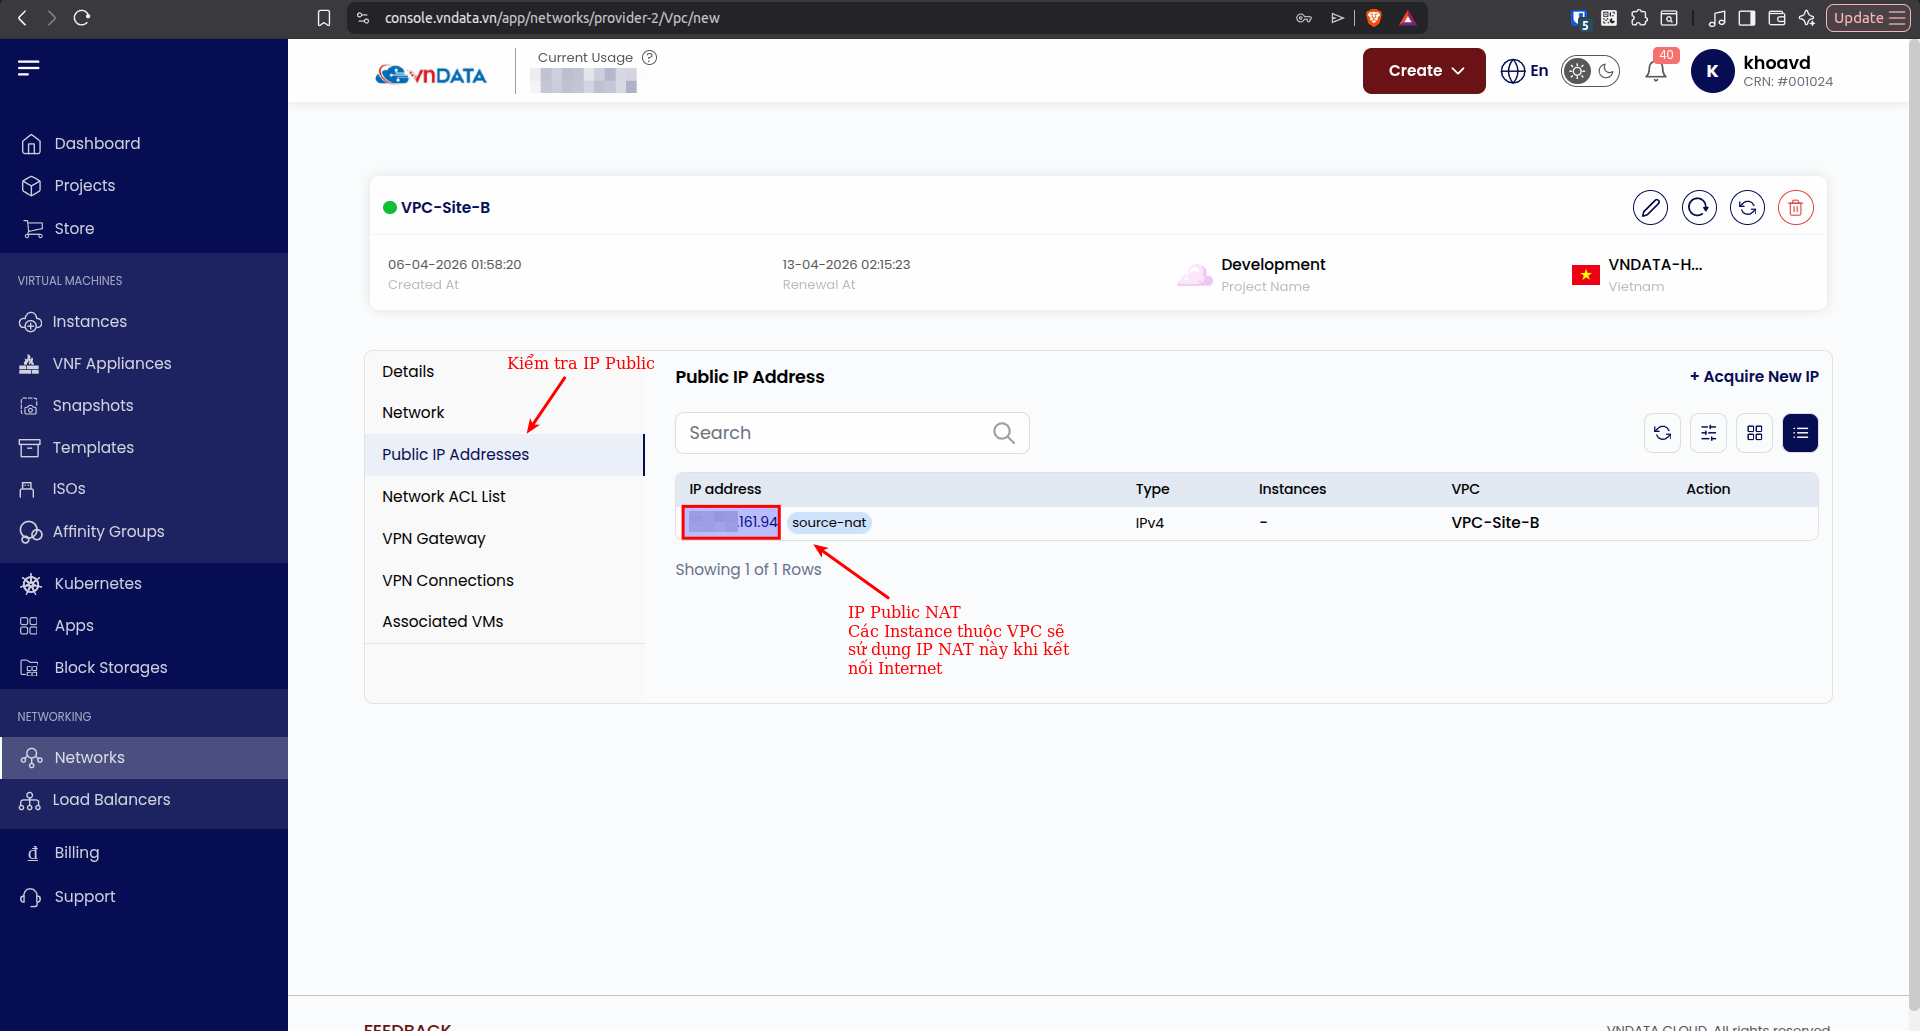1920x1031 pixels.
Task: Open the saved passwords key icon
Action: point(1304,18)
